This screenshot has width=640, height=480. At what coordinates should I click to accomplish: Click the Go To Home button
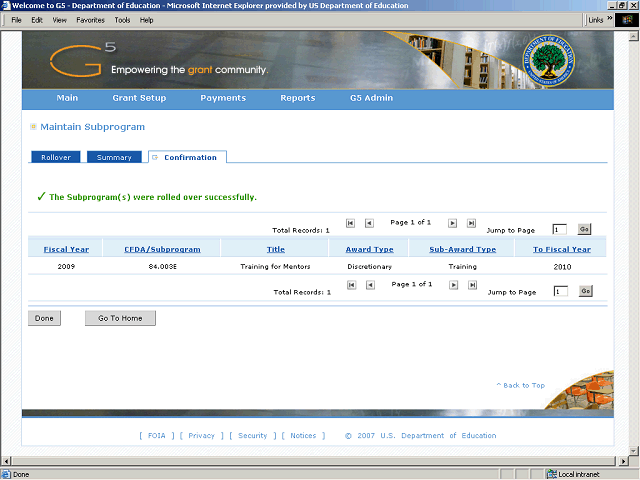(120, 318)
